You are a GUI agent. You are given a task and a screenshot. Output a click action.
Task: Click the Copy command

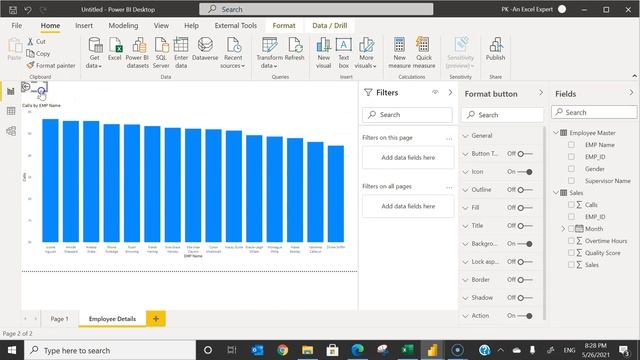pyautogui.click(x=38, y=53)
